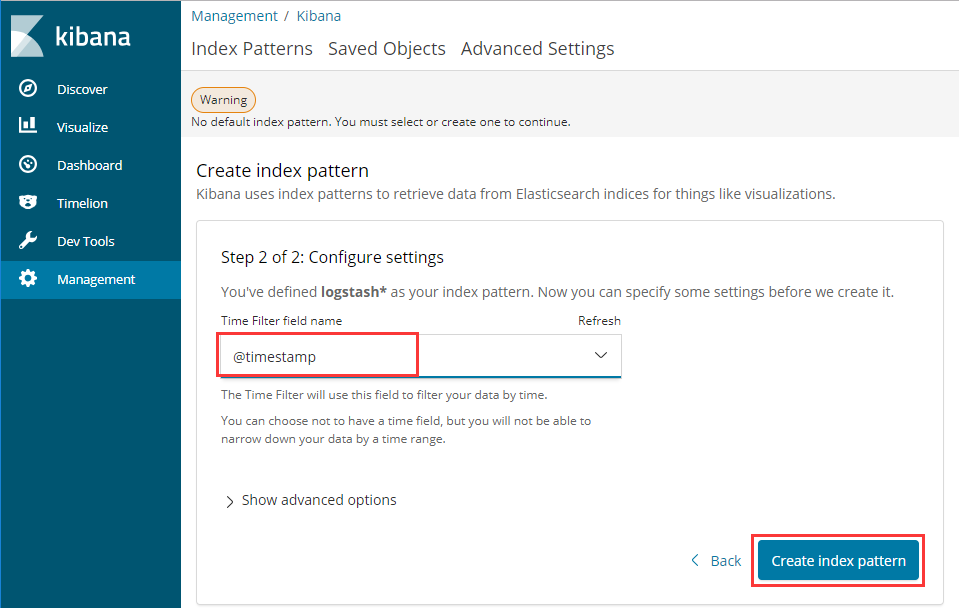
Task: Open Dev Tools via the wrench icon
Action: coord(28,240)
